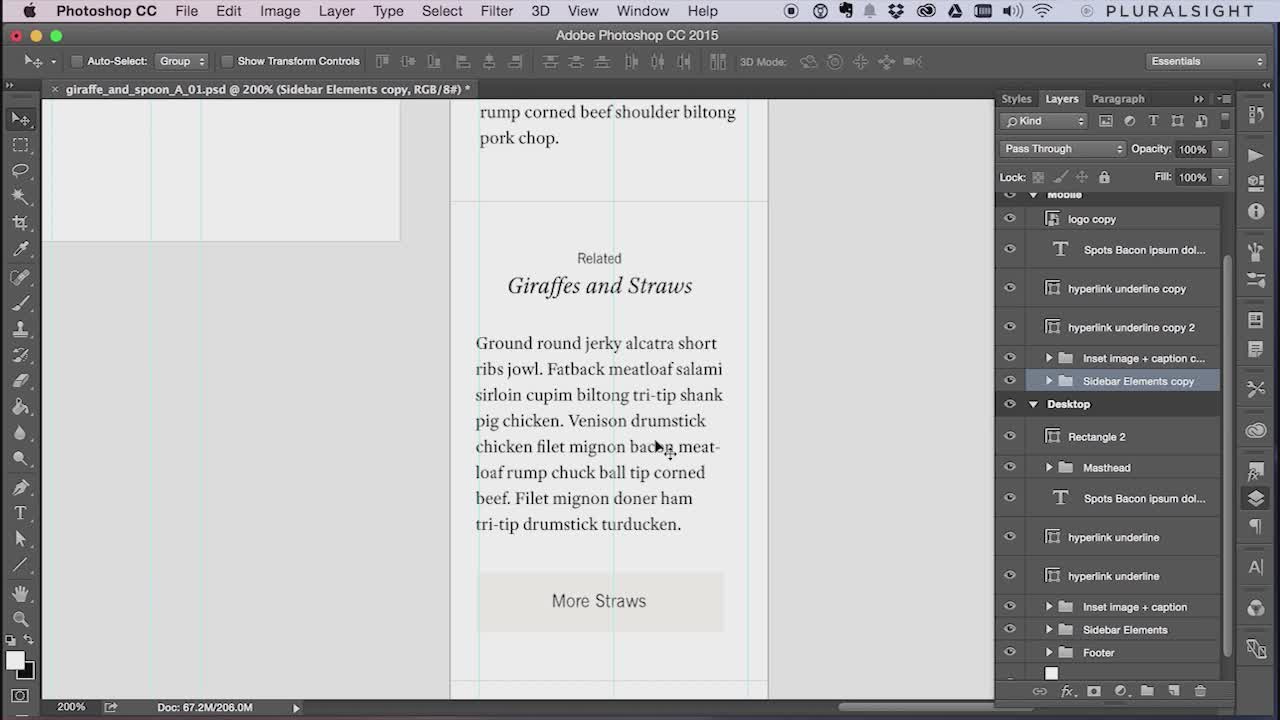Select the Healing Brush tool
The height and width of the screenshot is (720, 1280).
click(20, 277)
